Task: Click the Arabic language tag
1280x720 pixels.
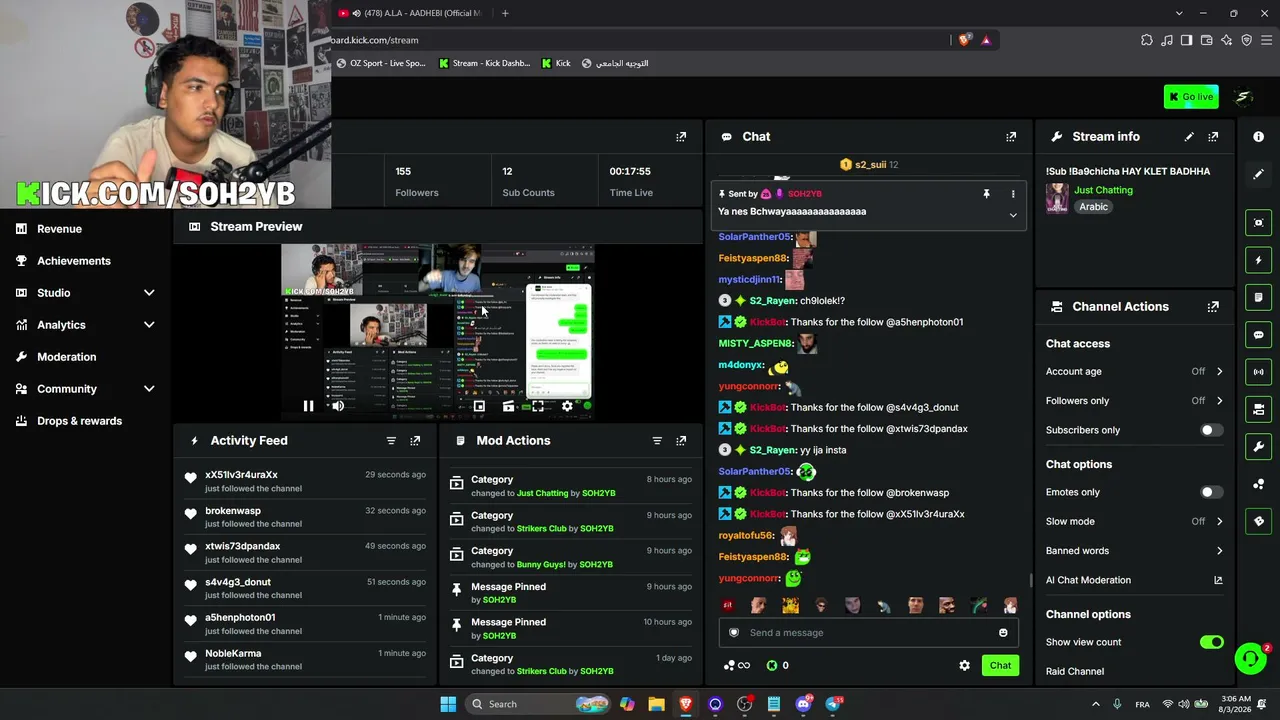Action: point(1093,207)
